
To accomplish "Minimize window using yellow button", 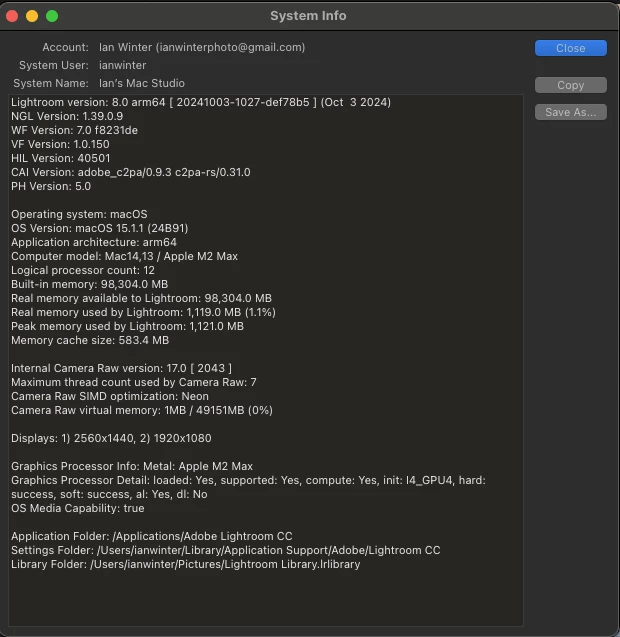I will (x=32, y=16).
